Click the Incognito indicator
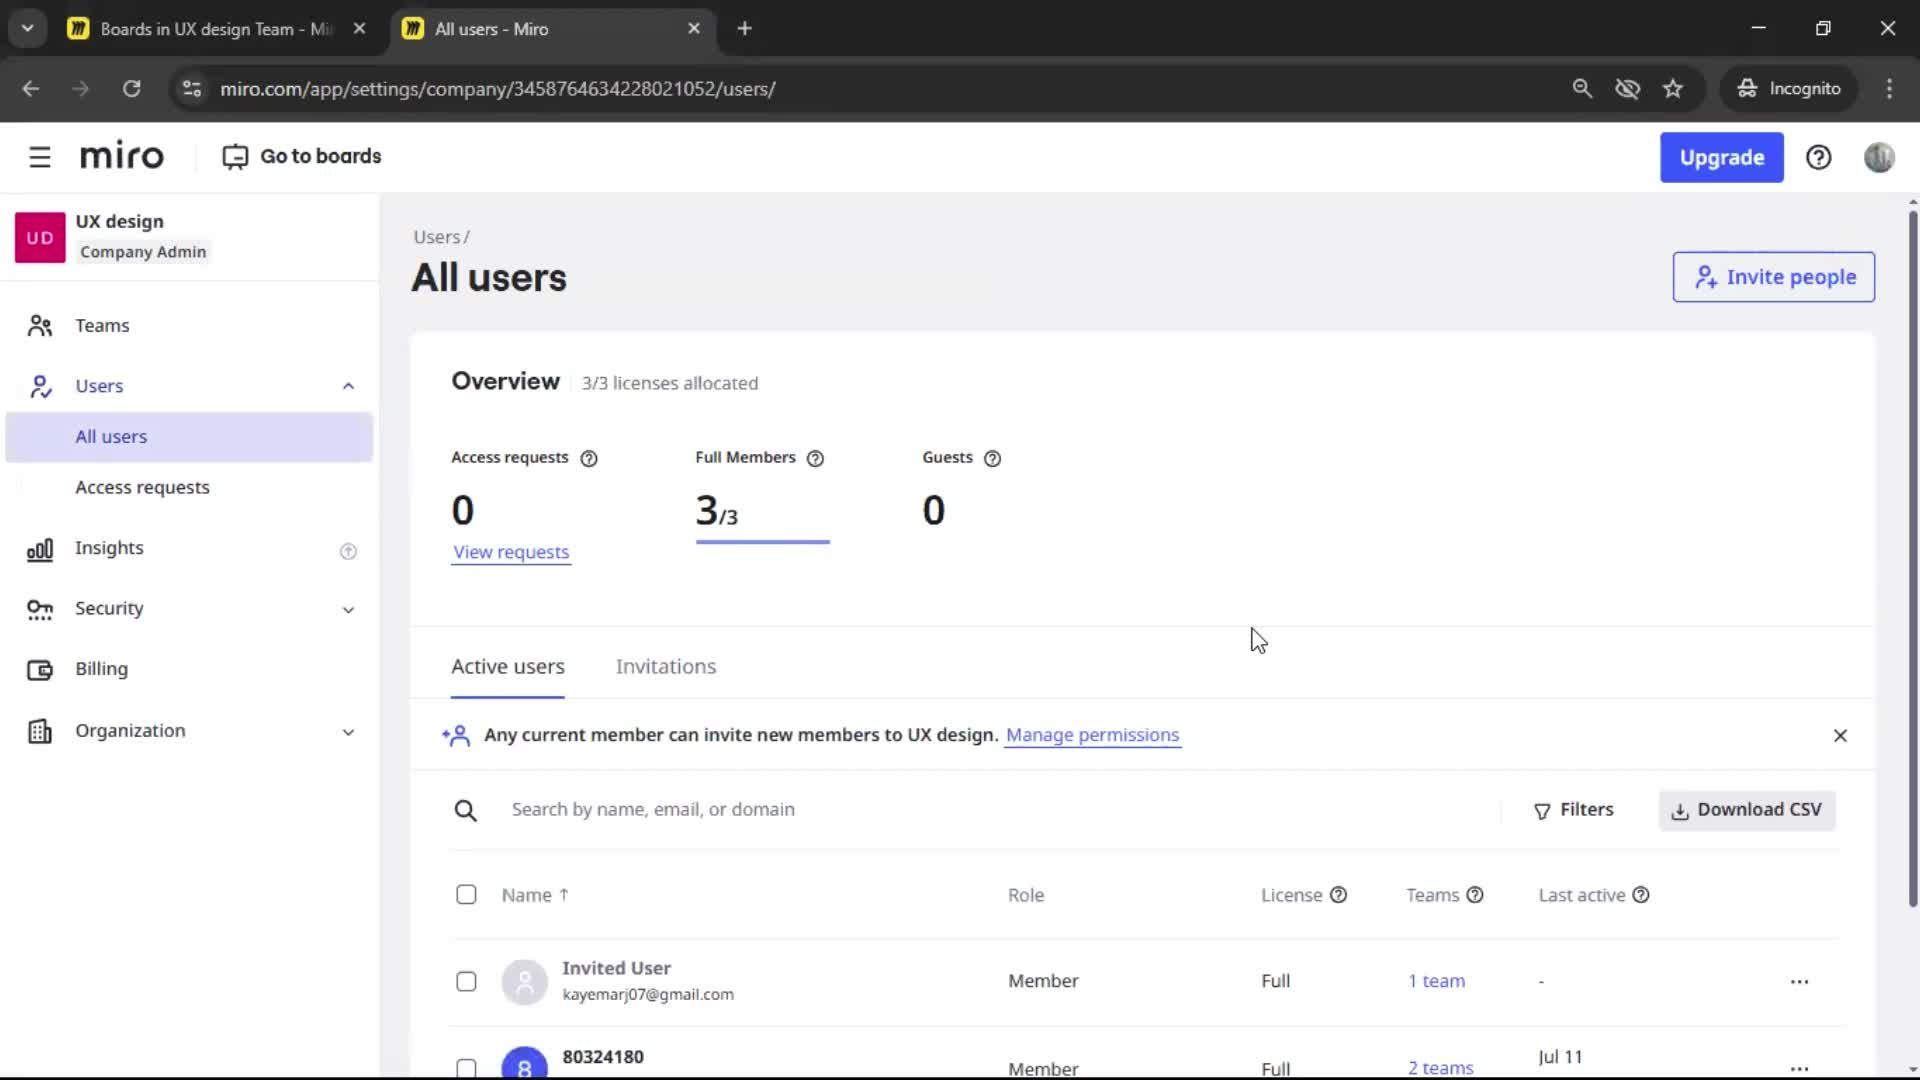1920x1080 pixels. (x=1788, y=89)
